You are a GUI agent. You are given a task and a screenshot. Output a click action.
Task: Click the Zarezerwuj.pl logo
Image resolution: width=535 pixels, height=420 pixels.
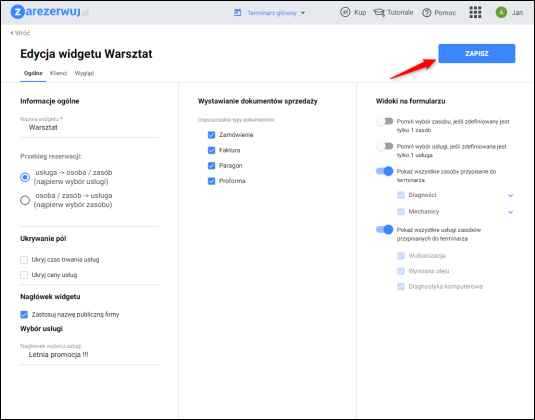[50, 12]
